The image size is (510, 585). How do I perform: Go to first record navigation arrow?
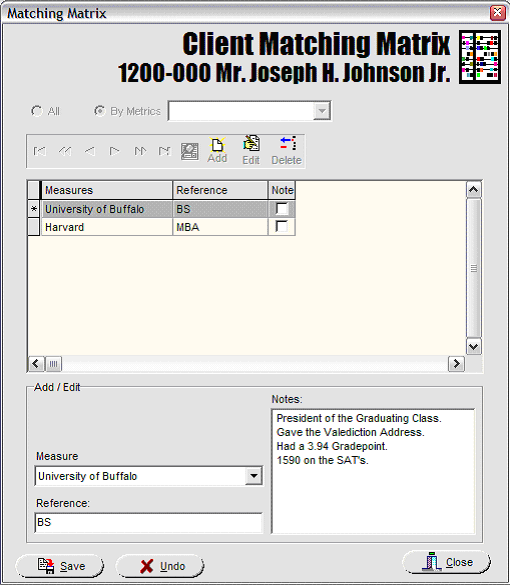click(x=40, y=151)
